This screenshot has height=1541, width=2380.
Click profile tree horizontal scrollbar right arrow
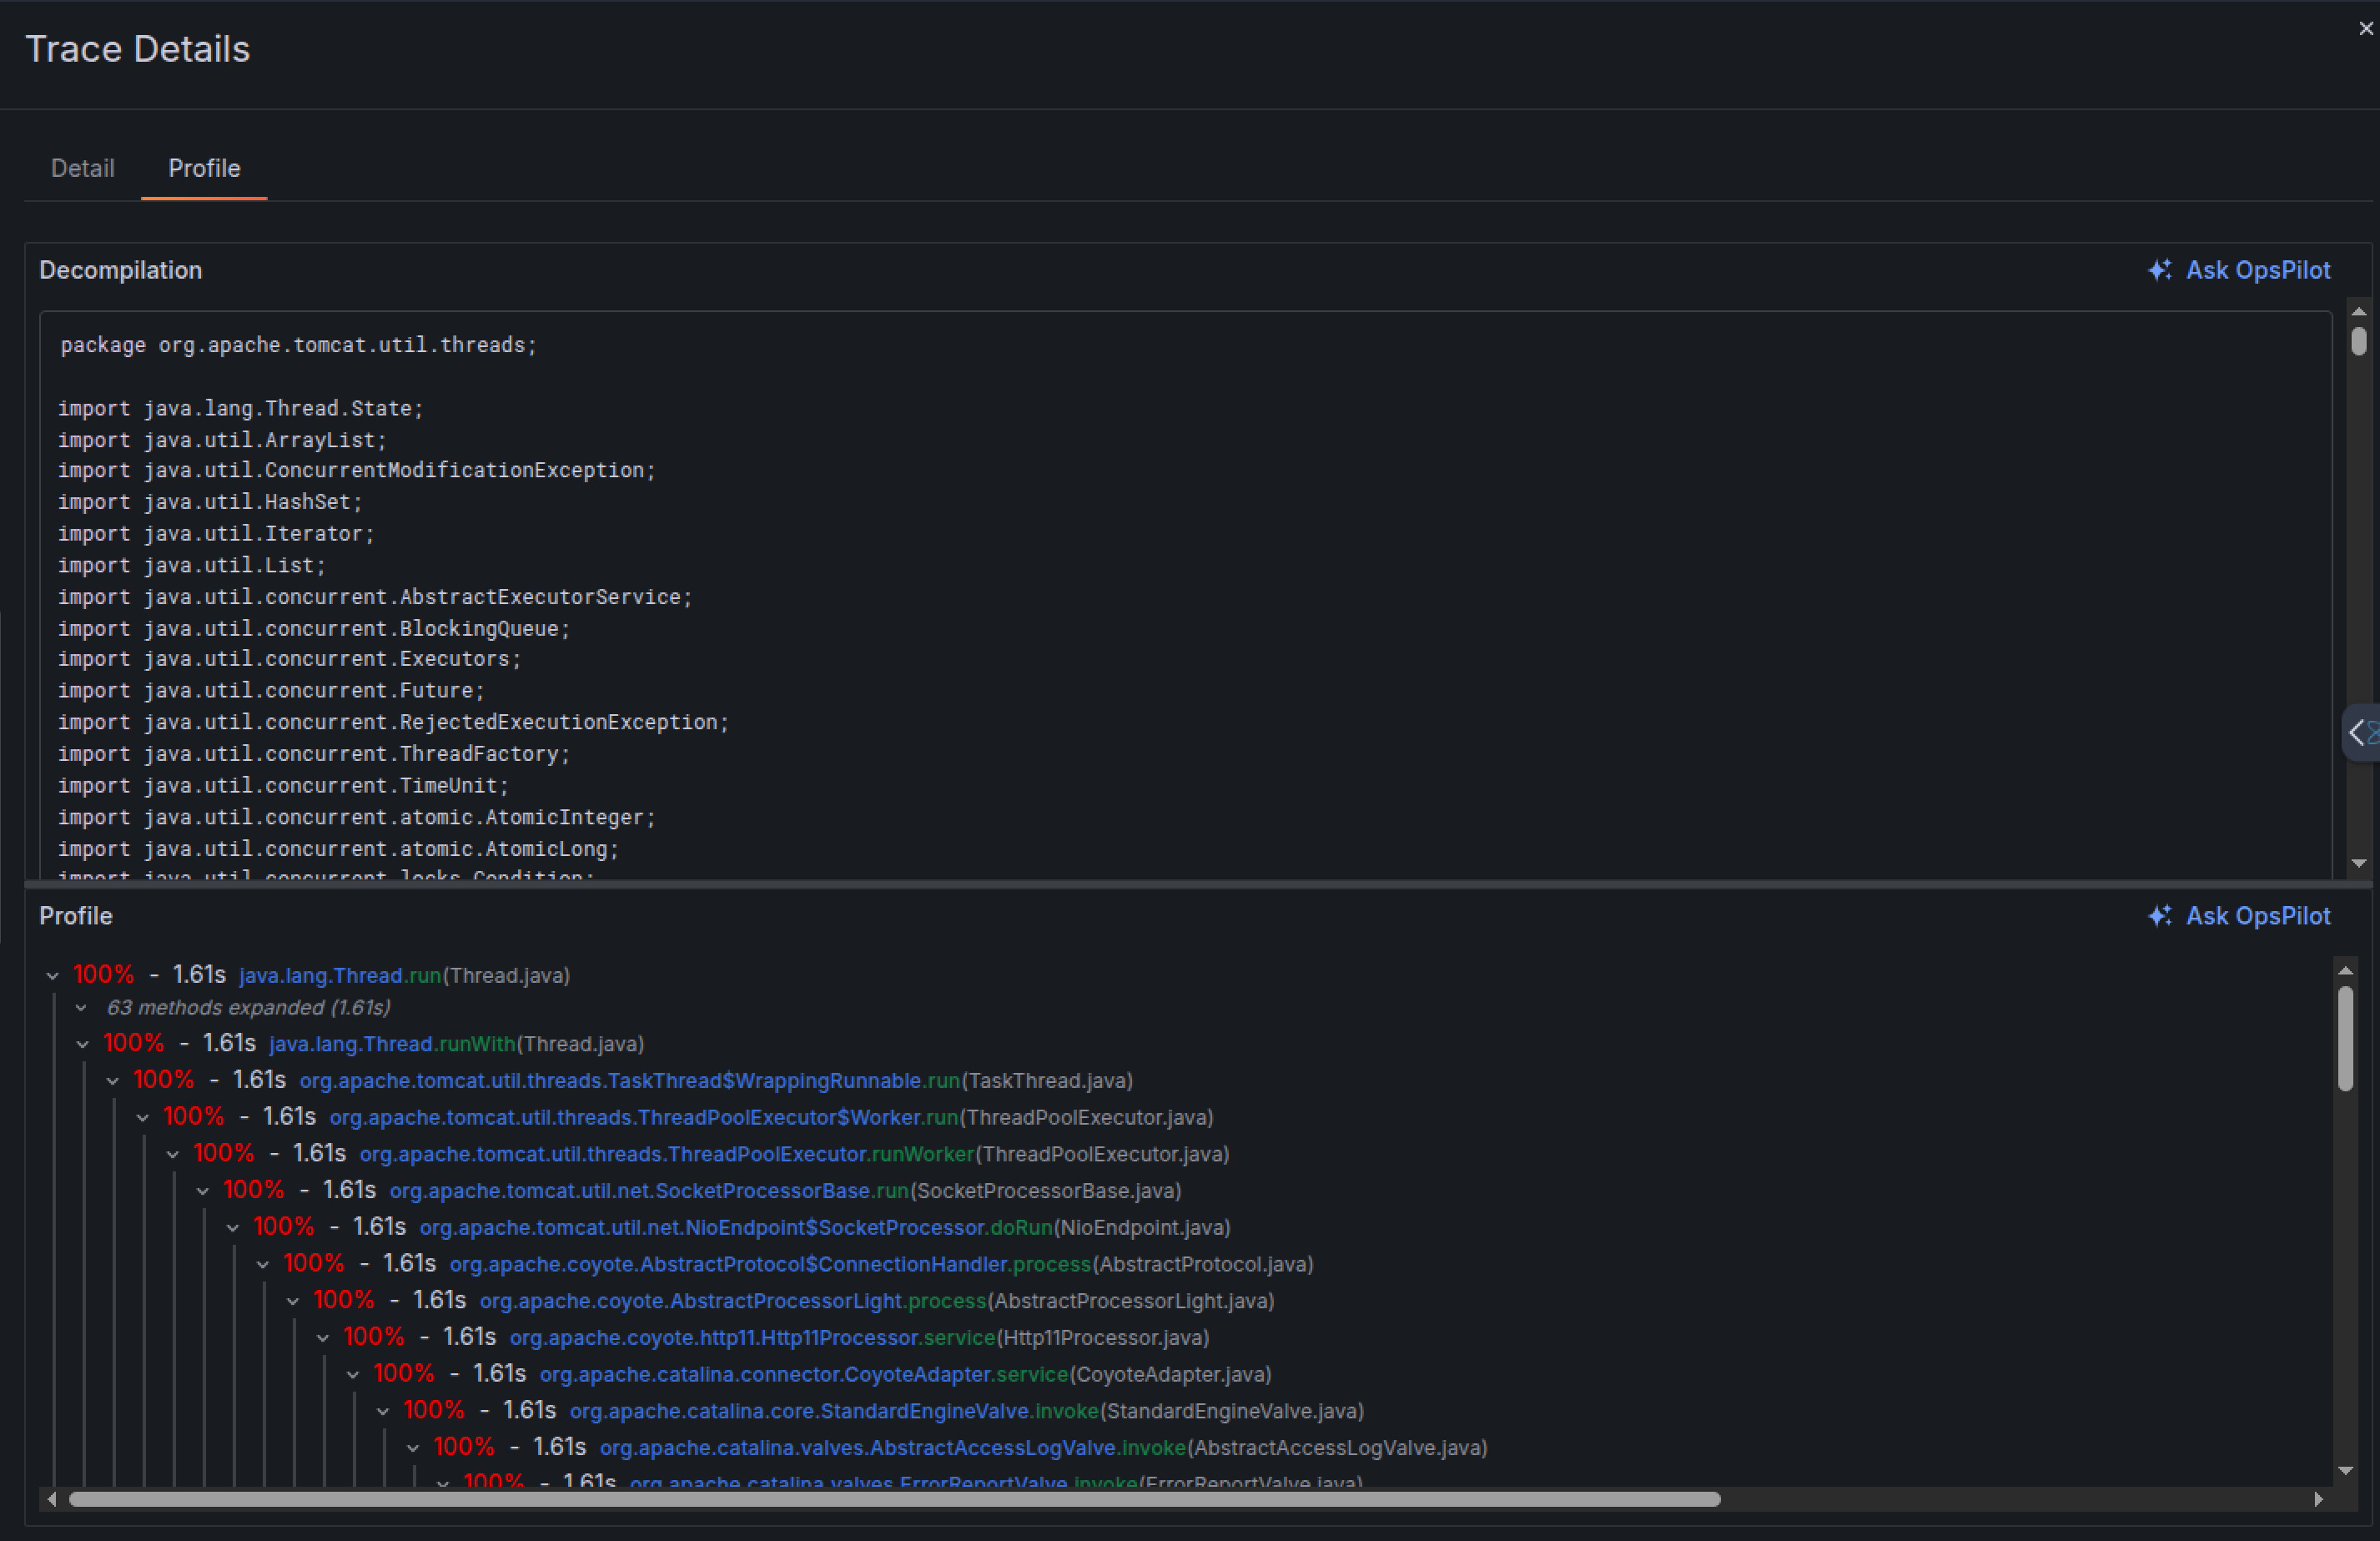(2318, 1499)
